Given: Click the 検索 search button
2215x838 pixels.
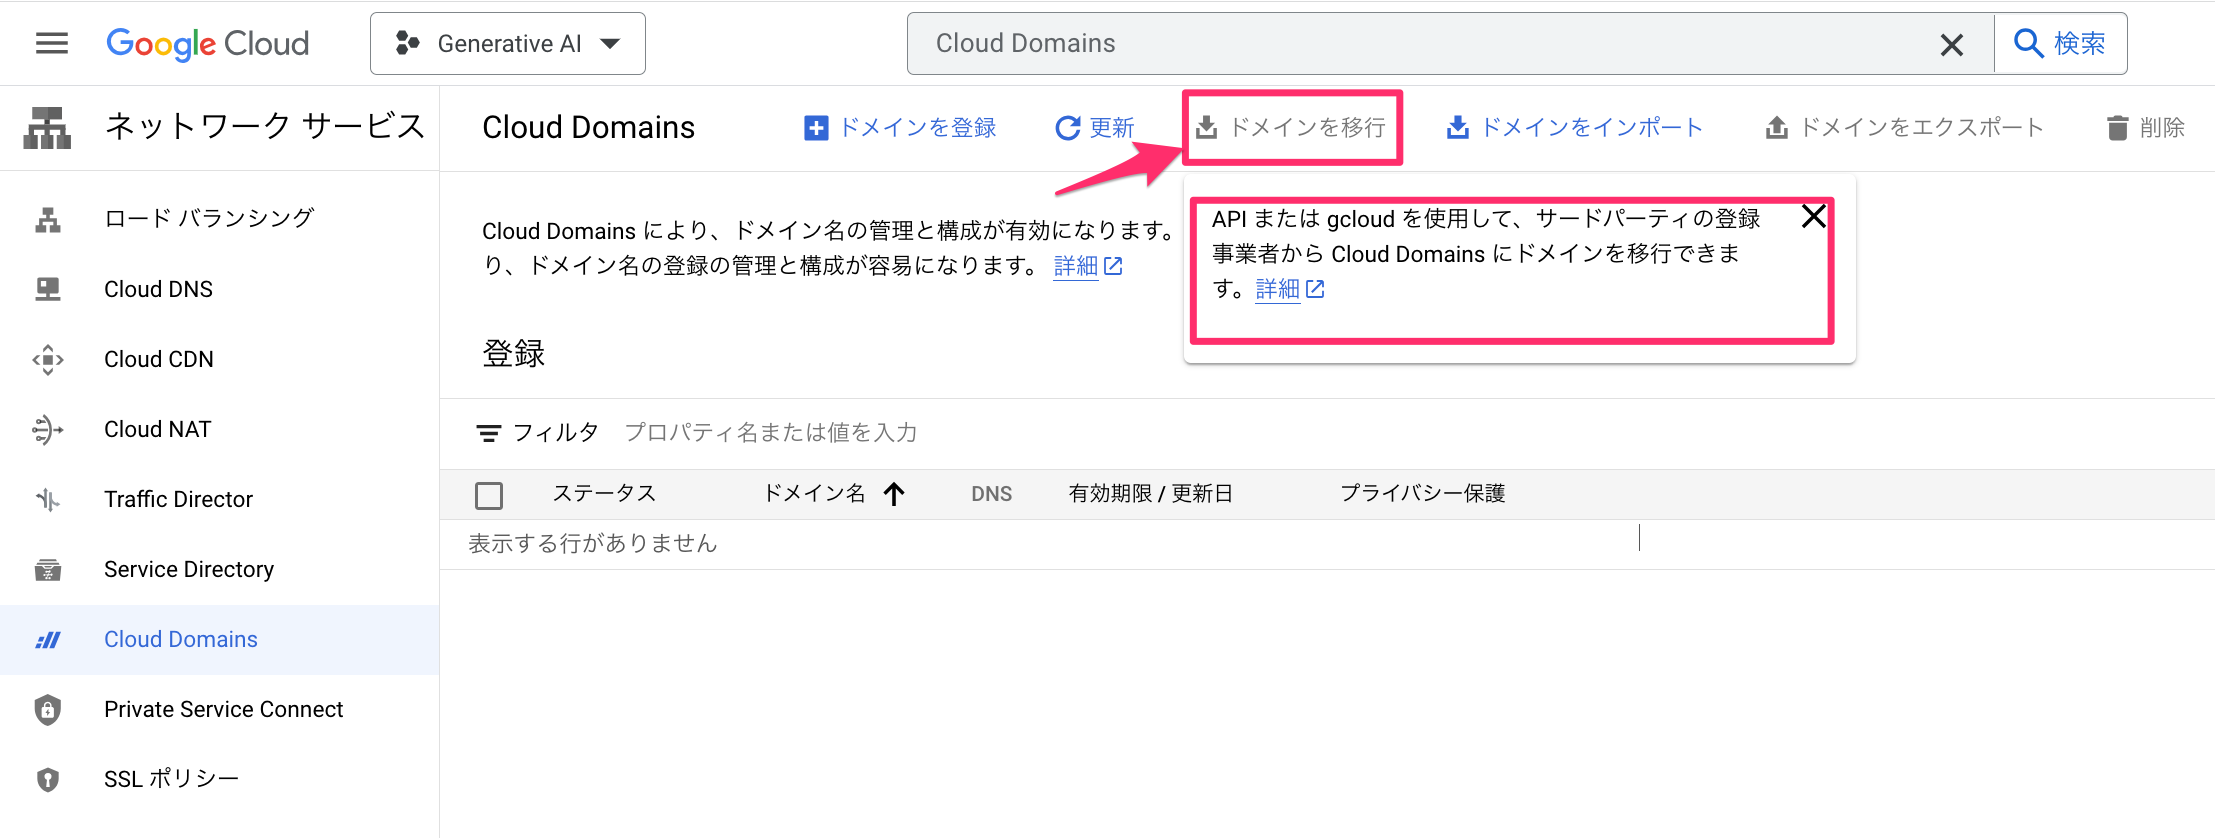Looking at the screenshot, I should point(2060,43).
